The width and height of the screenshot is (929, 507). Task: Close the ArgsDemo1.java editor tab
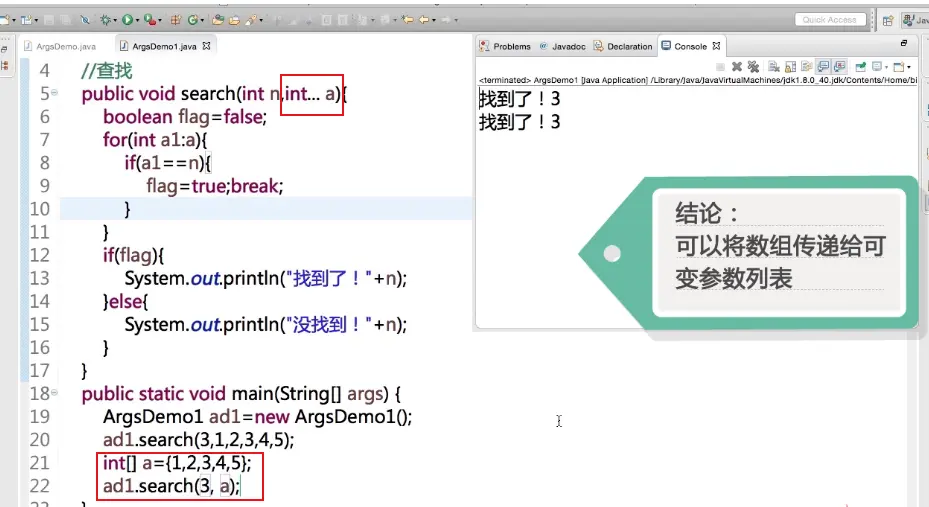click(206, 46)
